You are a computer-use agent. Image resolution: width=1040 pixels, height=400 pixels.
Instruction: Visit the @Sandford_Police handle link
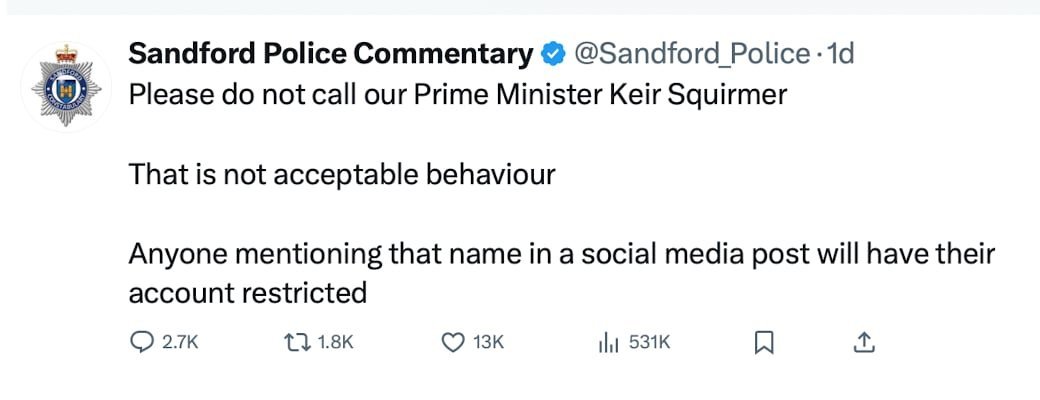point(690,54)
